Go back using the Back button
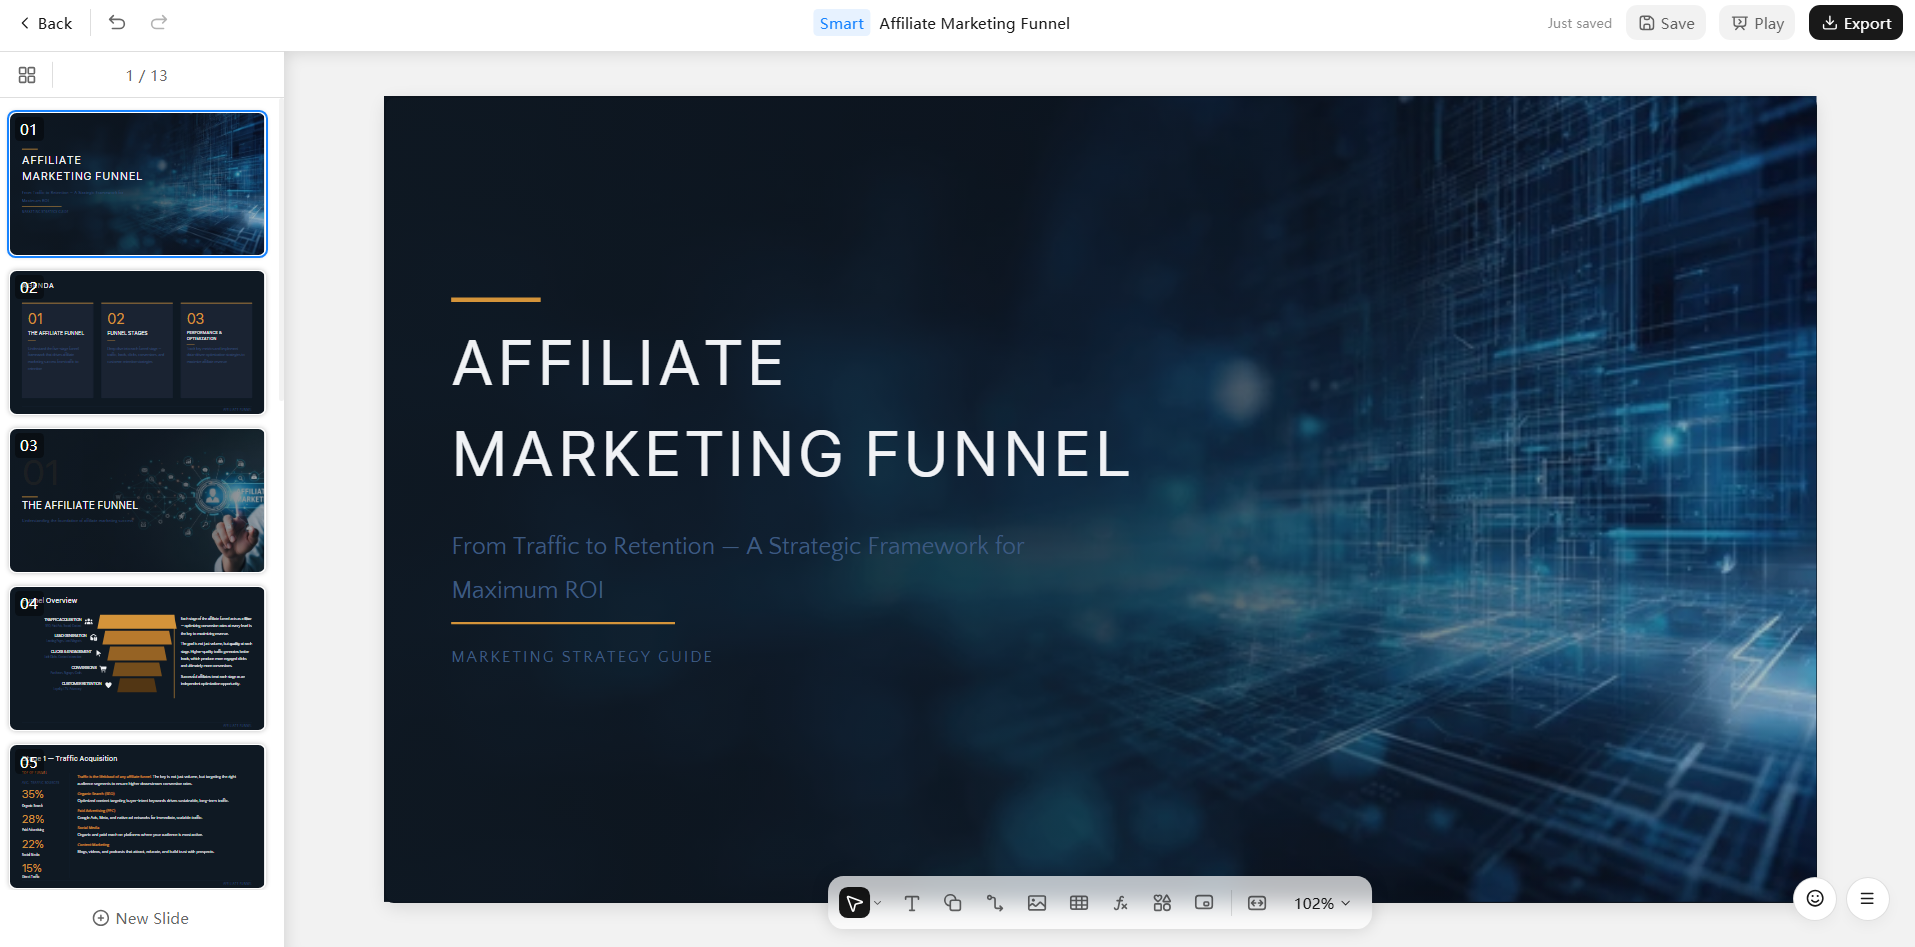 (x=46, y=23)
